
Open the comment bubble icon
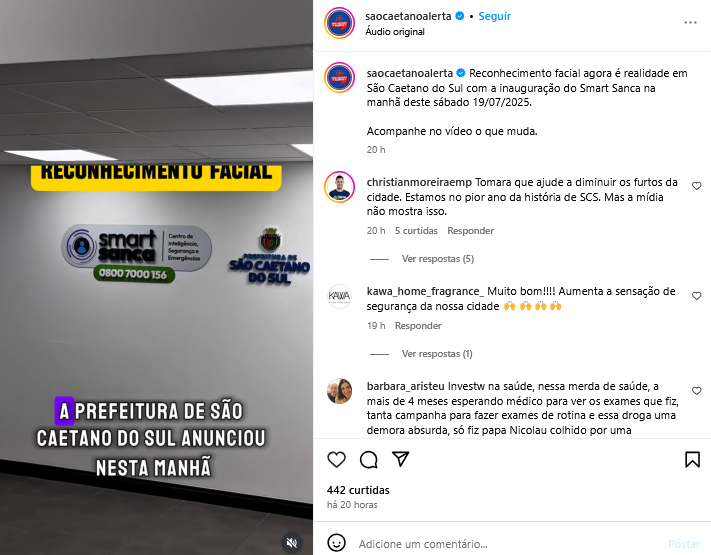(x=369, y=460)
